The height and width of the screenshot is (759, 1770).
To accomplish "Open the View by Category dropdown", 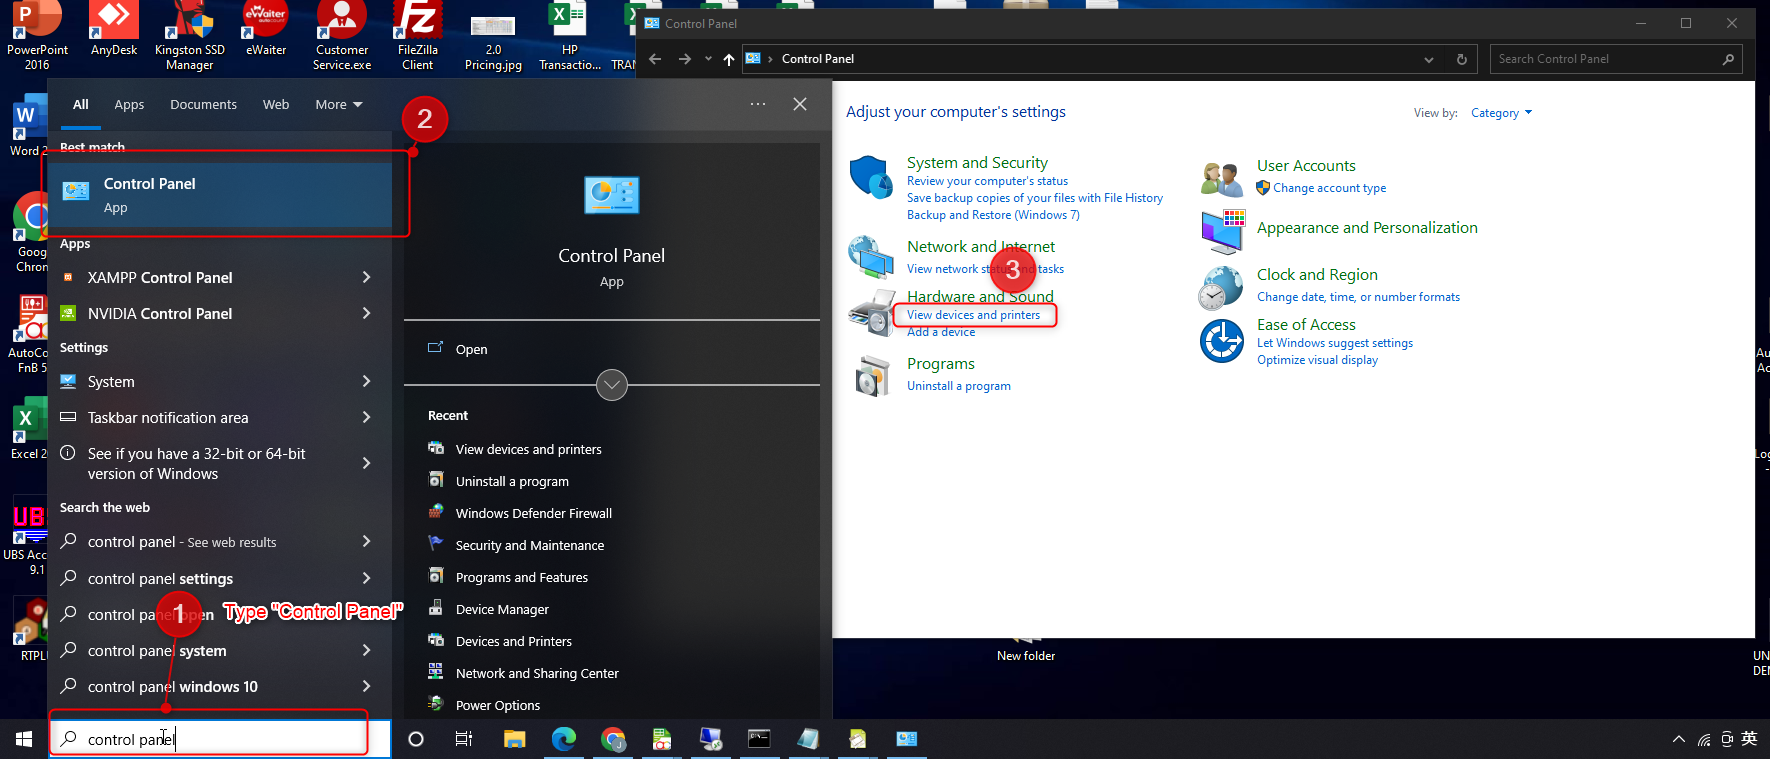I will click(1501, 113).
